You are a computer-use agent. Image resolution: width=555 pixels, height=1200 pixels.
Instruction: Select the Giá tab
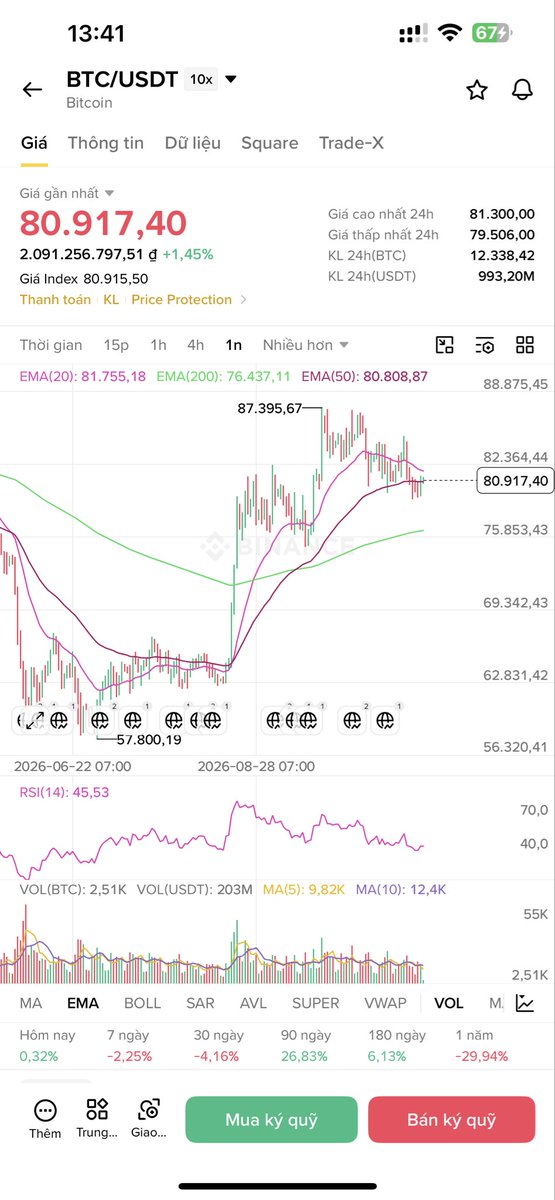point(34,143)
